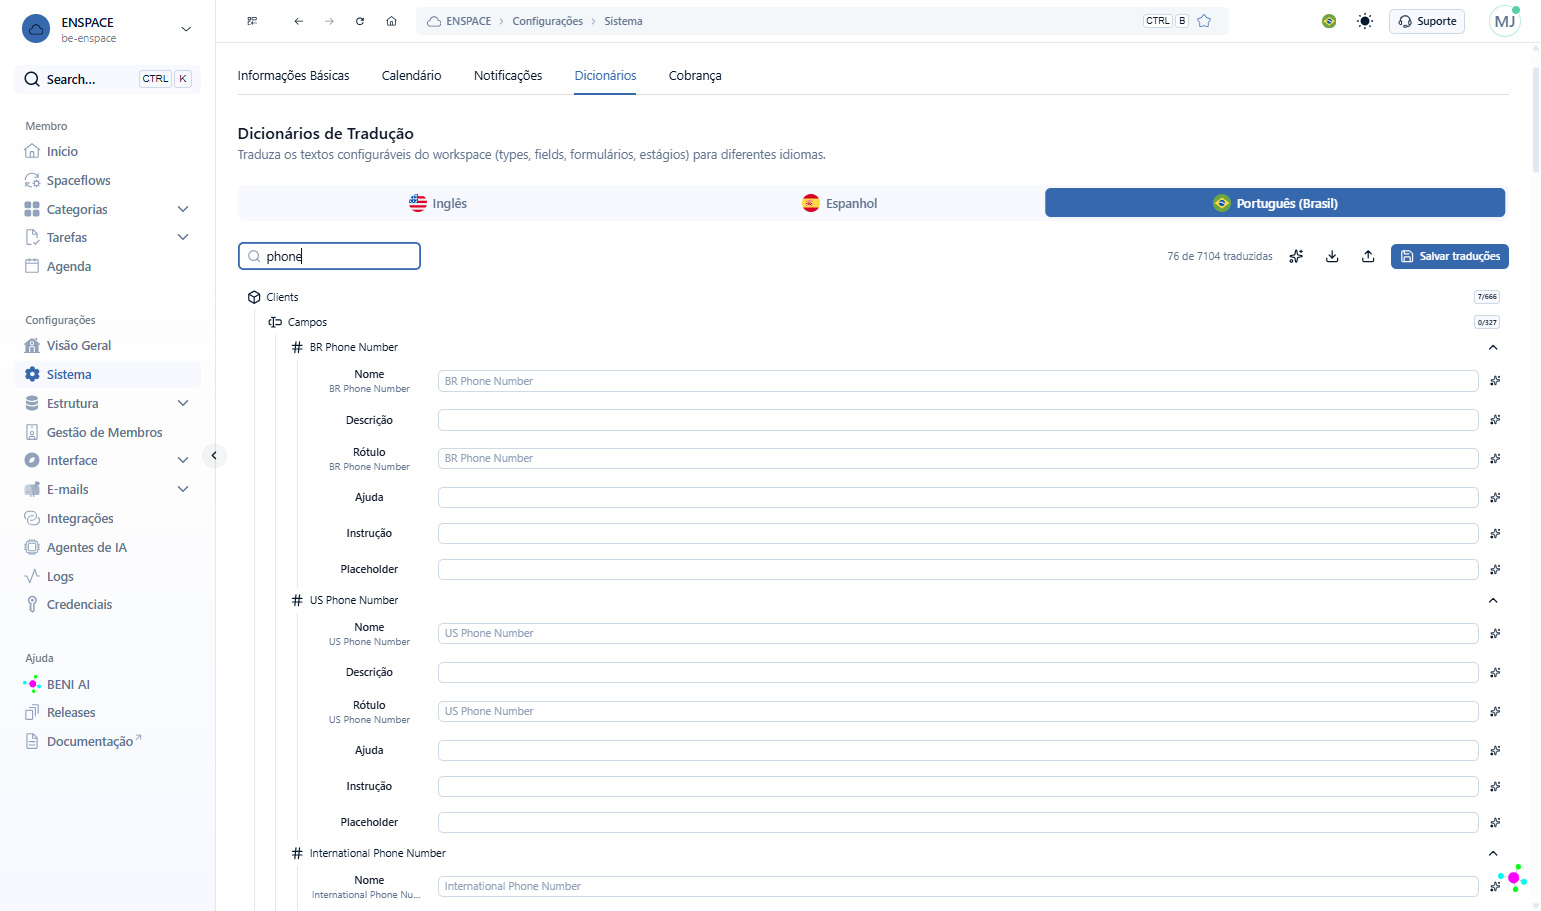Viewport: 1541px width, 911px height.
Task: Upload translations using the import icon
Action: 1368,256
